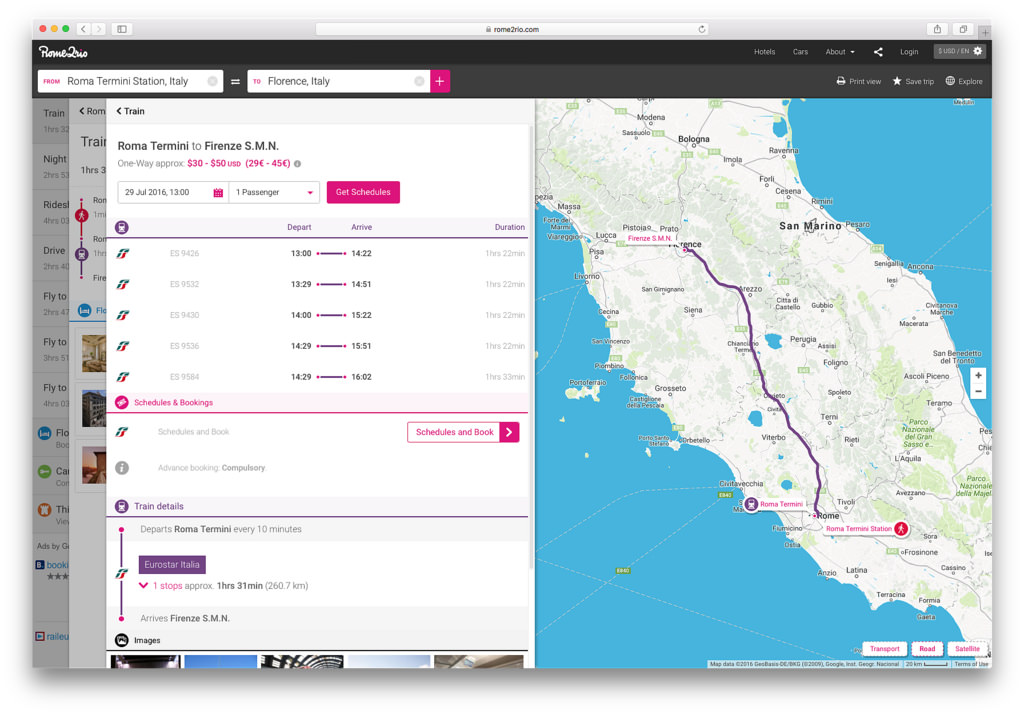Viewport: 1024px width, 714px height.
Task: Click the Schedules & Bookings heading
Action: coord(173,402)
